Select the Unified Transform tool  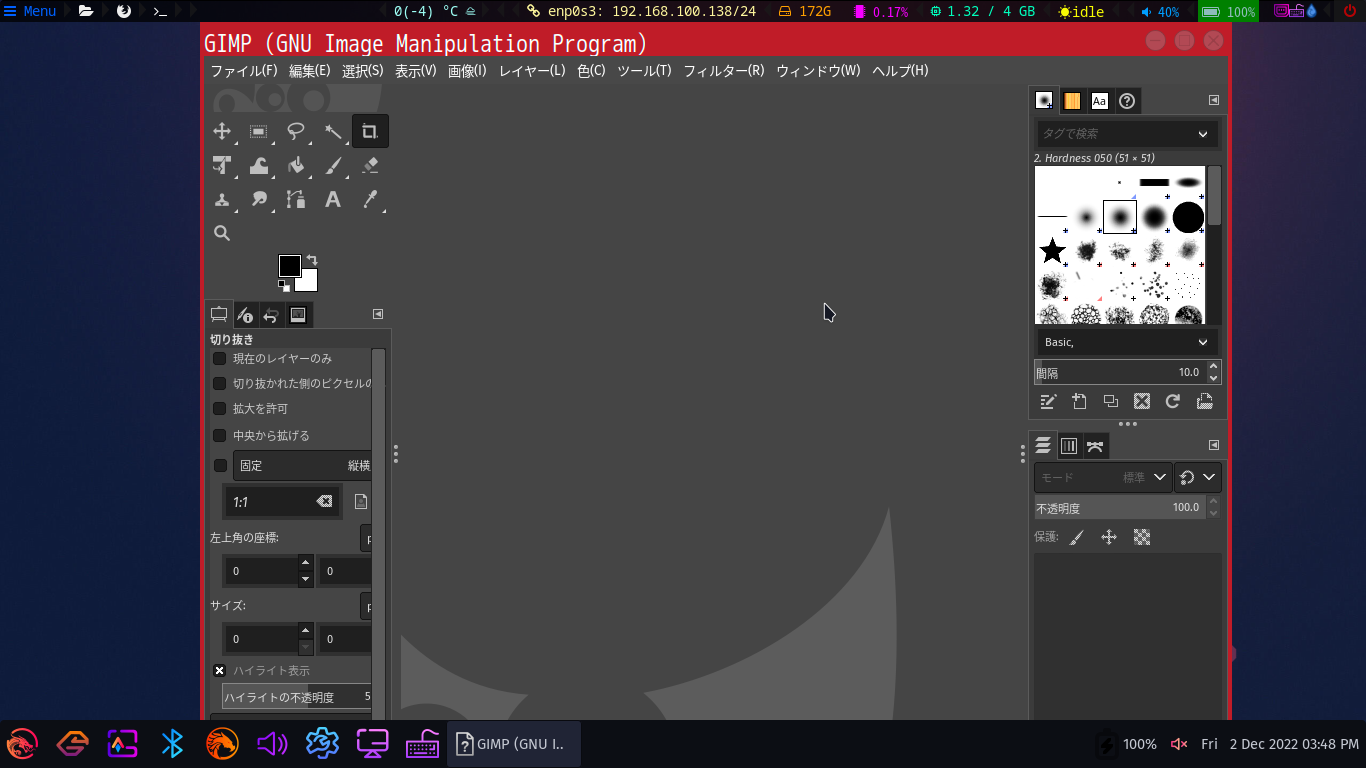click(x=222, y=165)
